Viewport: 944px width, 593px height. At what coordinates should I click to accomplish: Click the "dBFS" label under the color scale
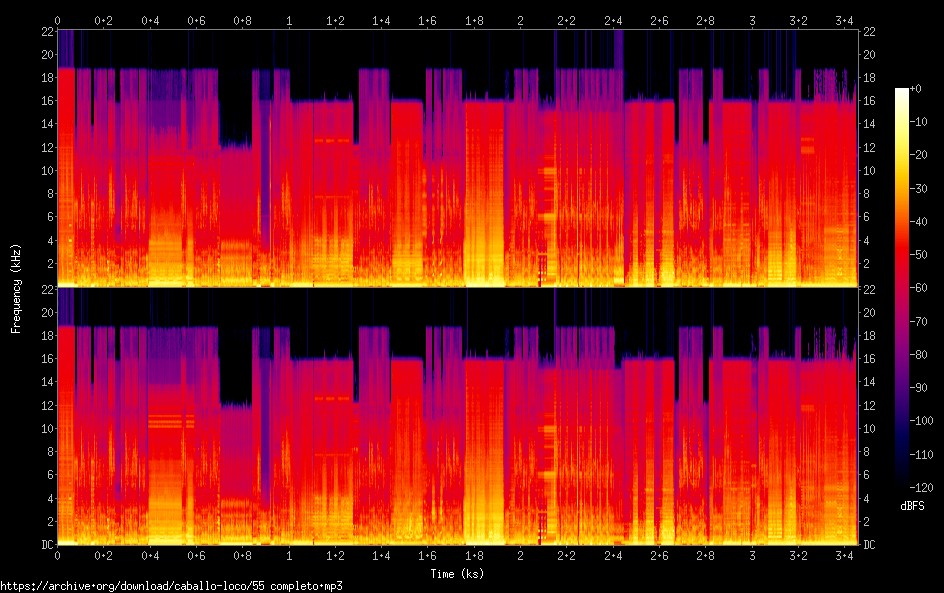[912, 506]
